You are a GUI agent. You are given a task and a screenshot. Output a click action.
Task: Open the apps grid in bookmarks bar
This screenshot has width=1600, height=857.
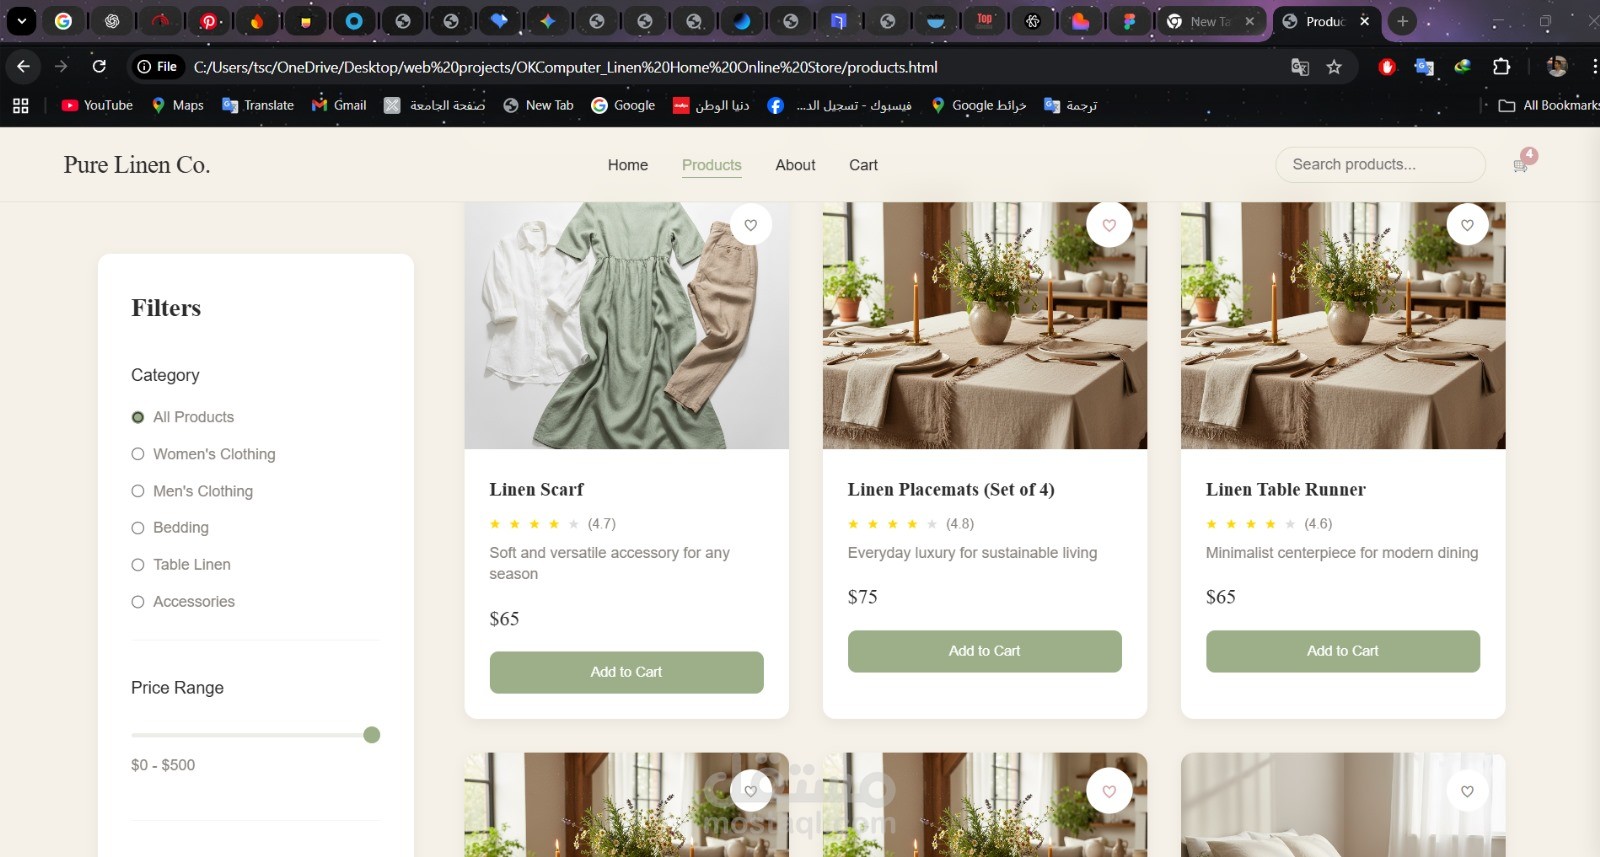[x=21, y=105]
